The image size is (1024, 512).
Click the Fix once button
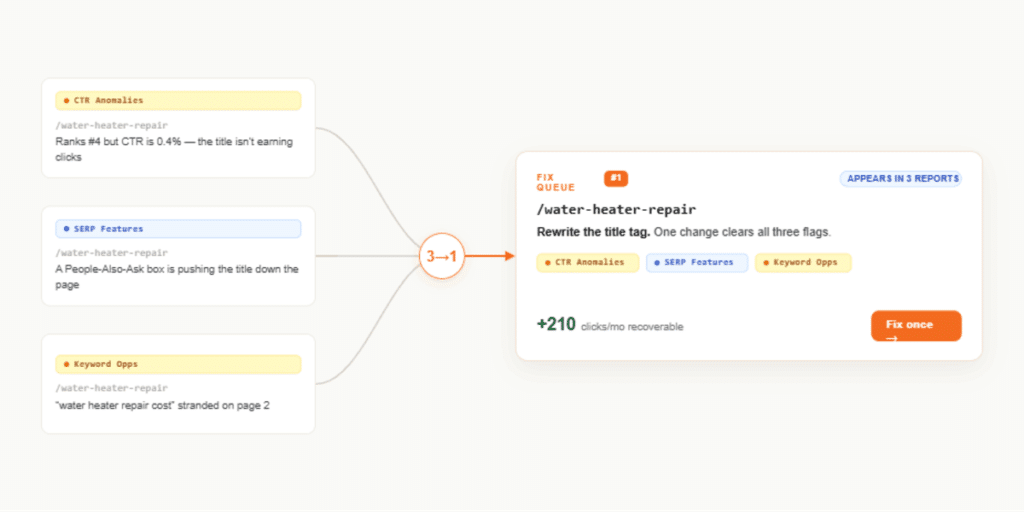(x=916, y=326)
